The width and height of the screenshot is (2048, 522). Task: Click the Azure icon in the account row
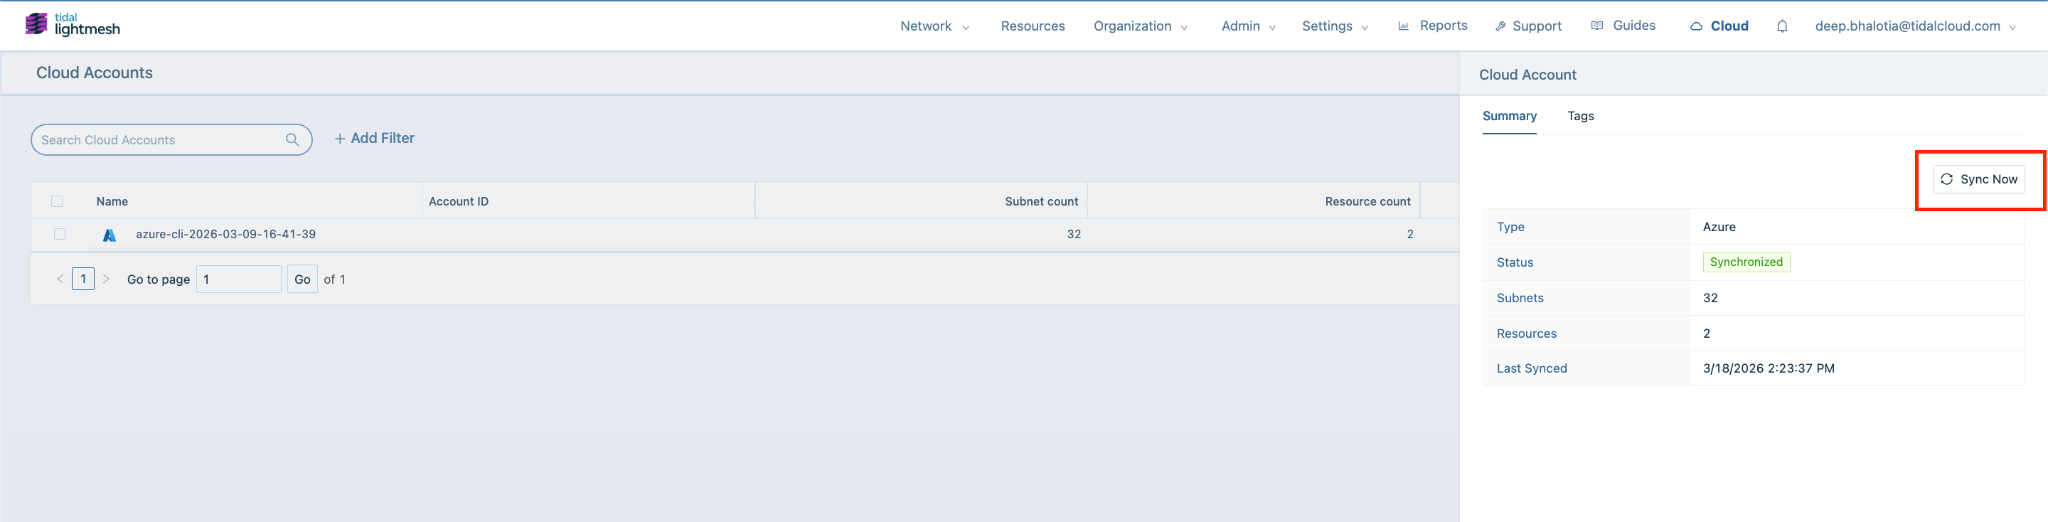point(110,235)
